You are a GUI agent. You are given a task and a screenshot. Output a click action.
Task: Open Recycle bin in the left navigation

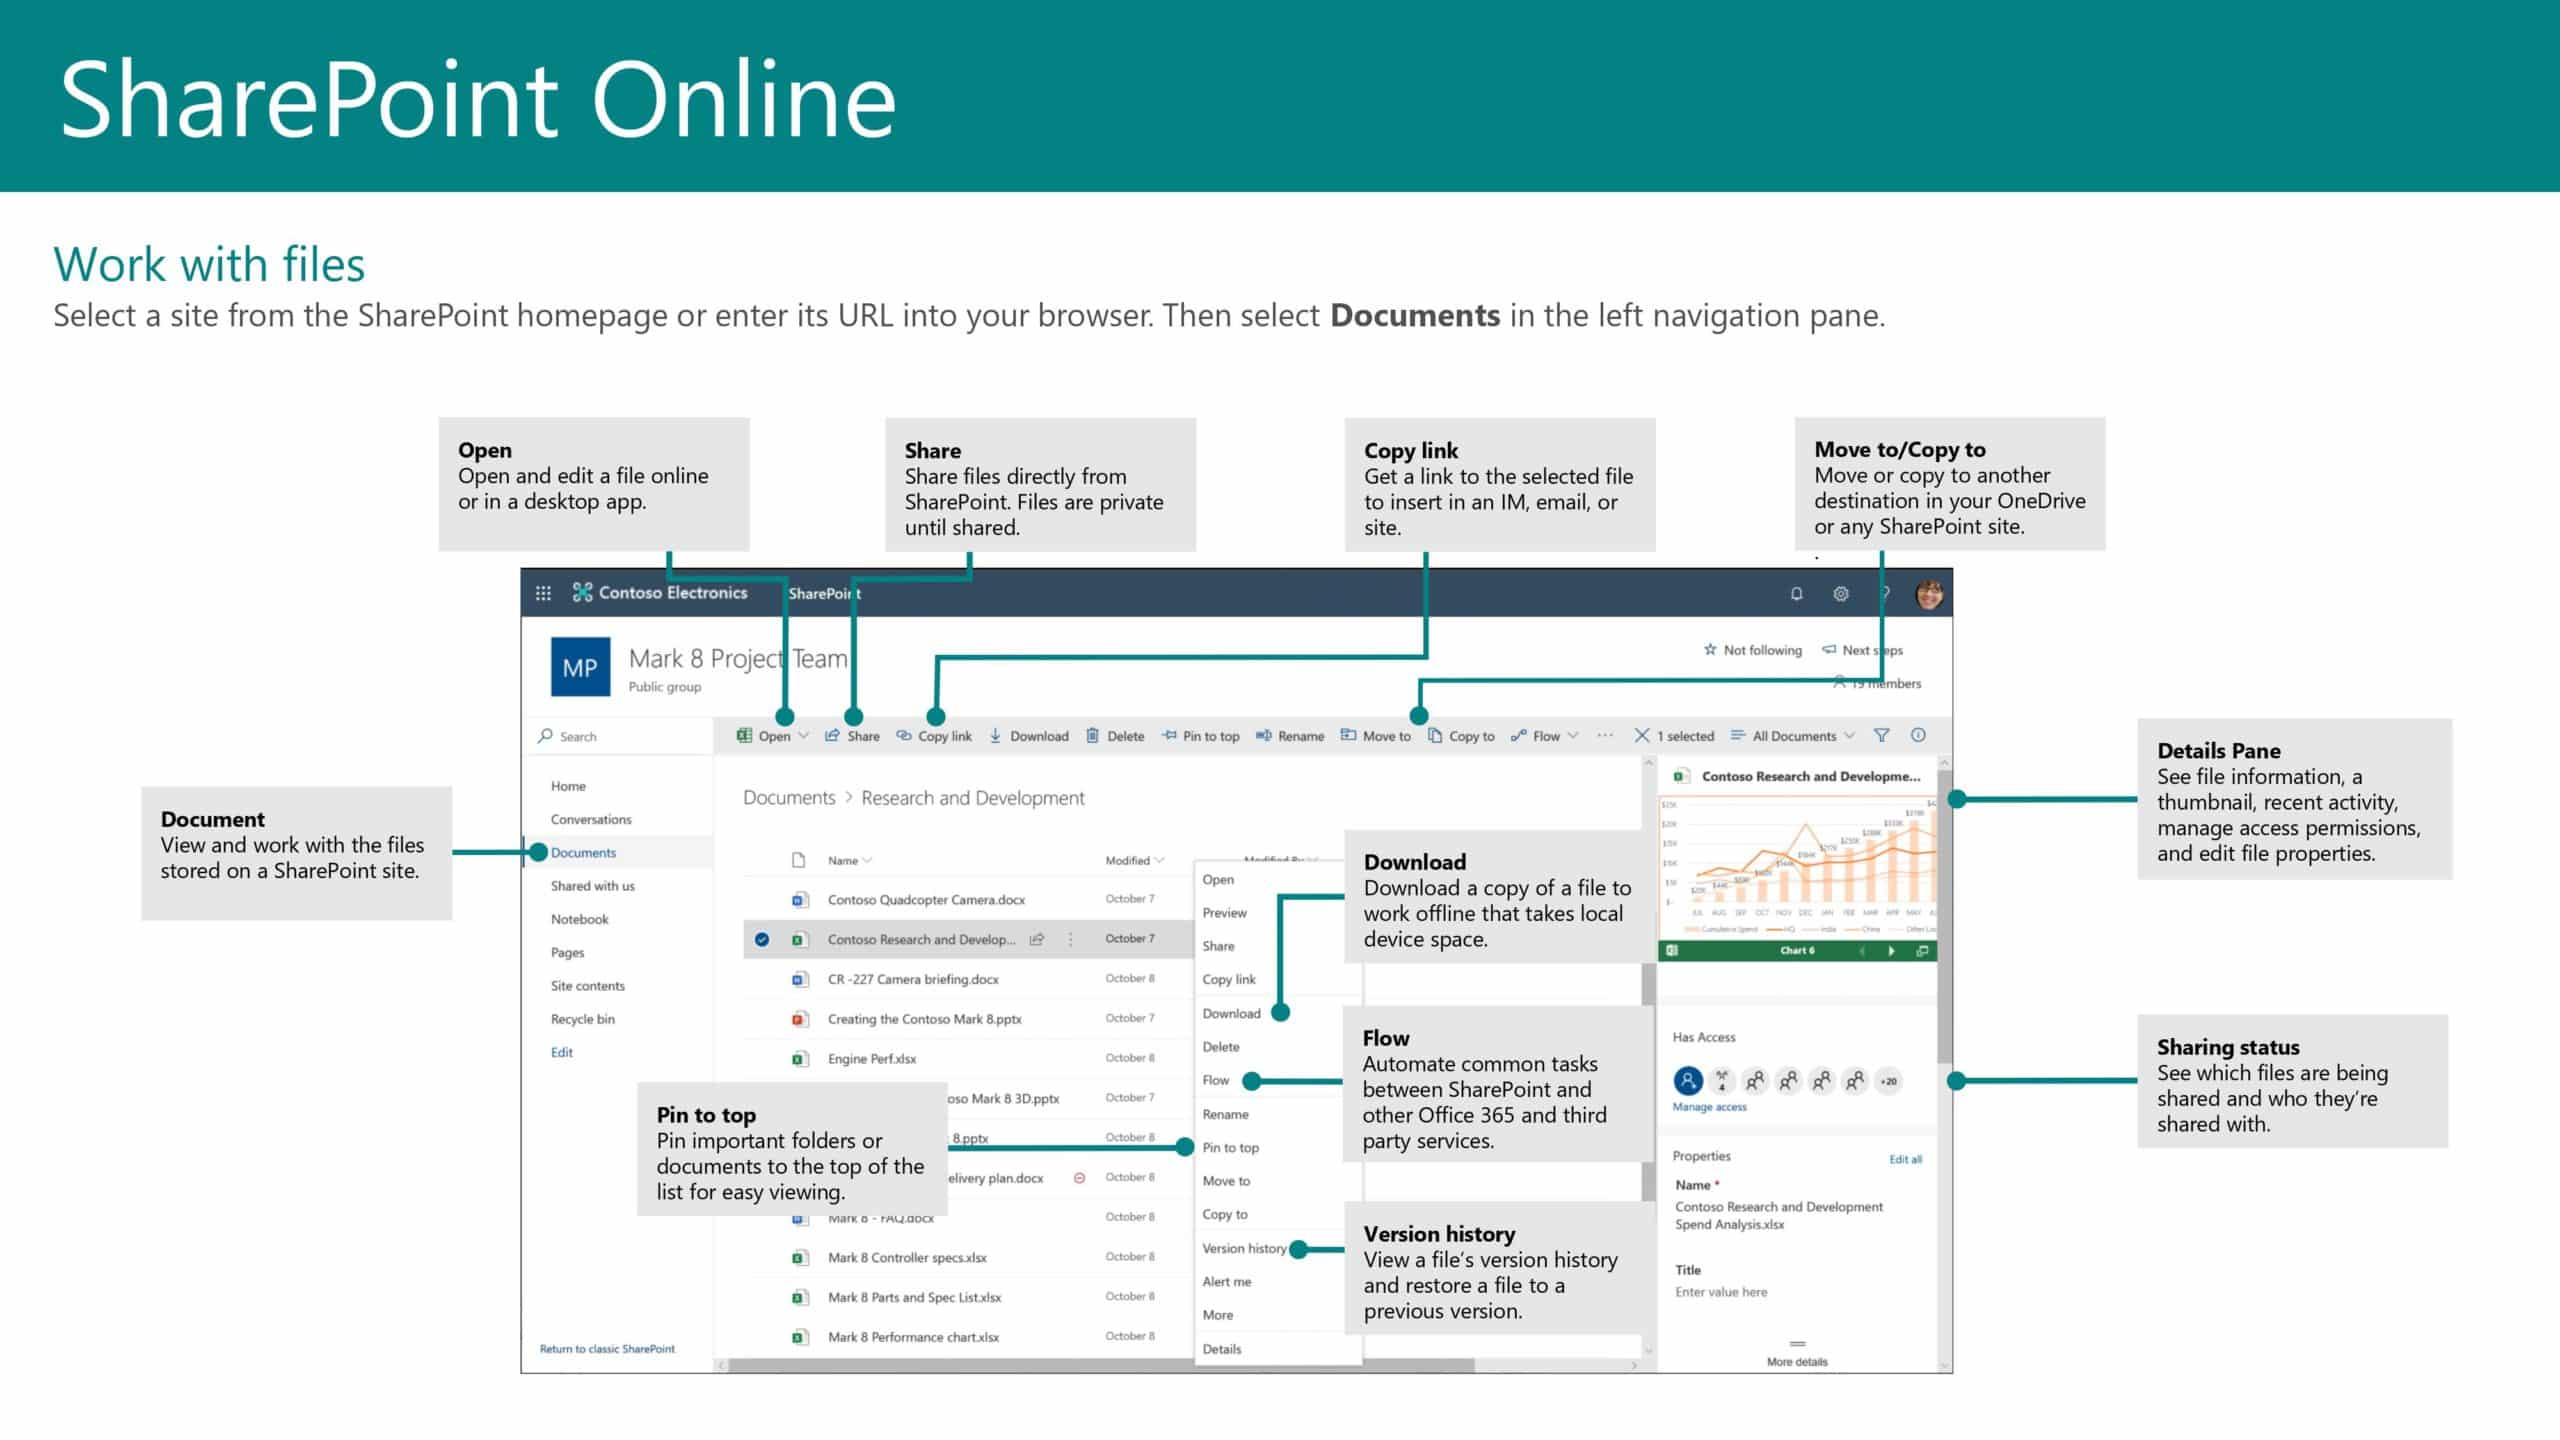(x=582, y=1019)
